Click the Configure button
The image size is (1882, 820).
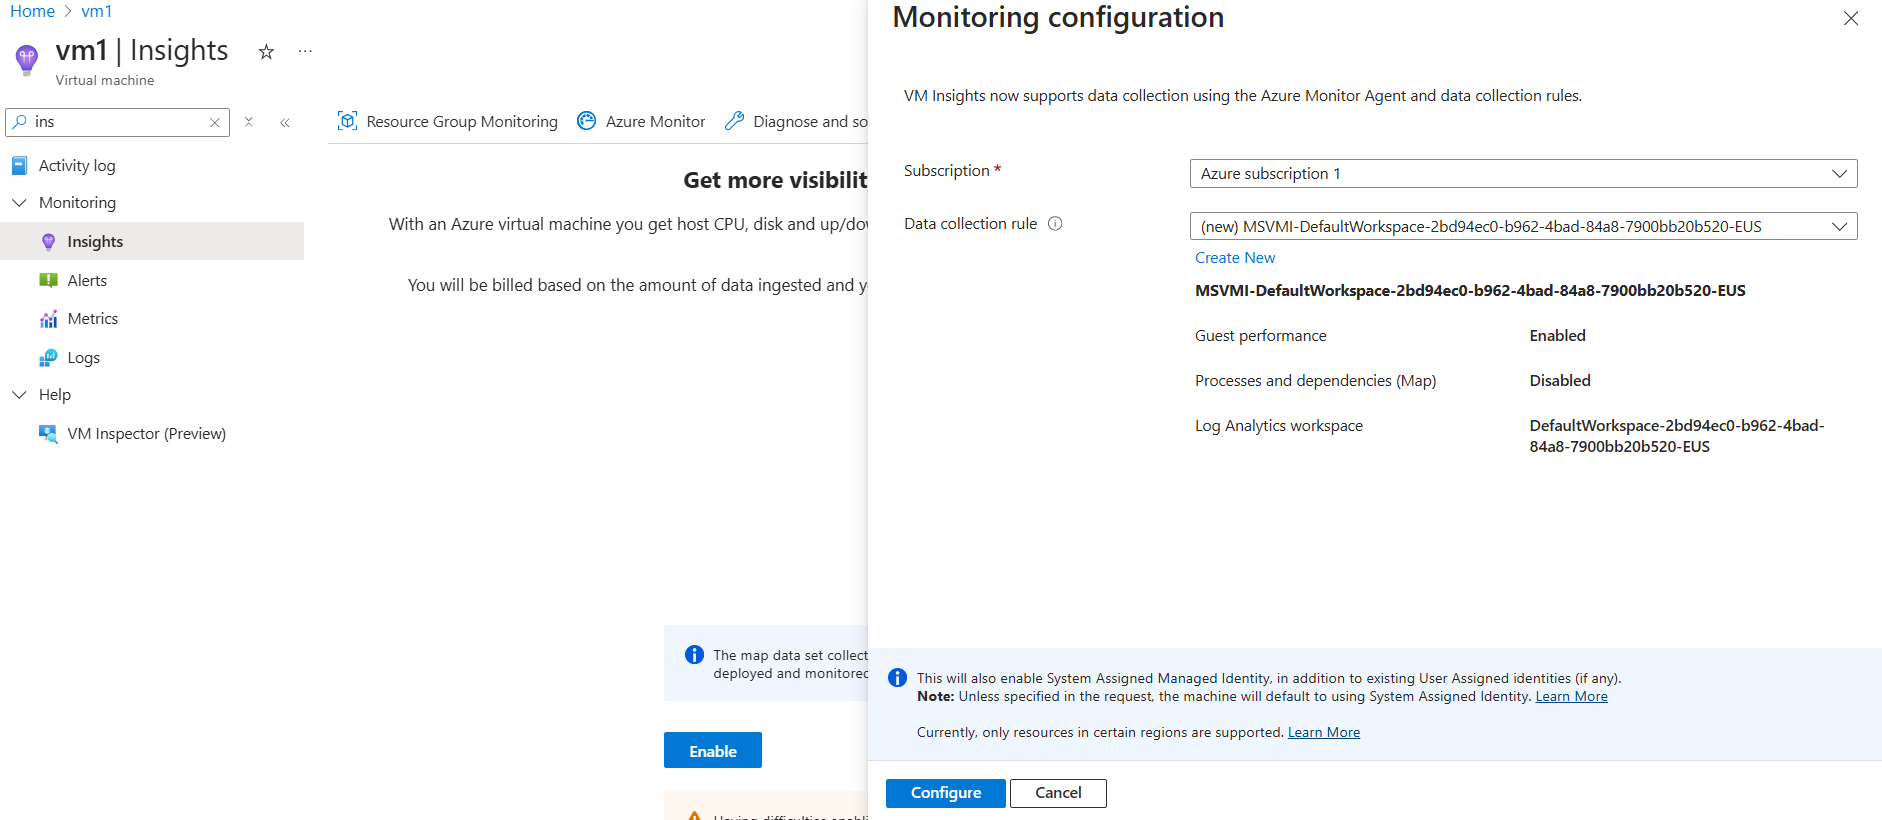[x=946, y=793]
